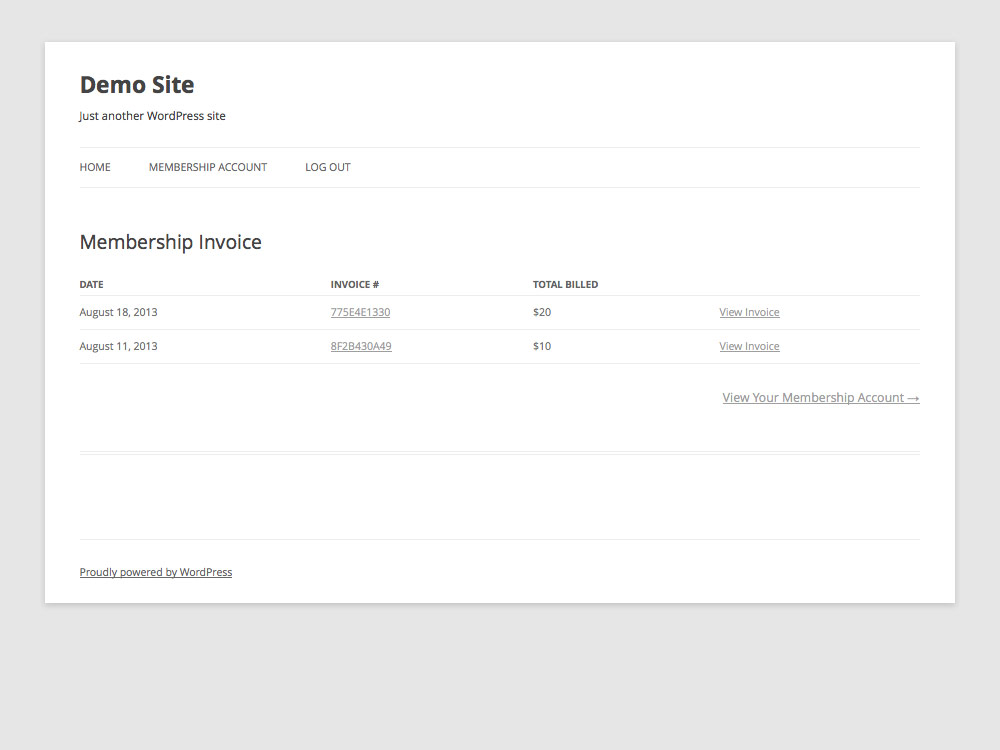Click LOG OUT in the navigation bar
Viewport: 1000px width, 750px height.
[x=327, y=167]
